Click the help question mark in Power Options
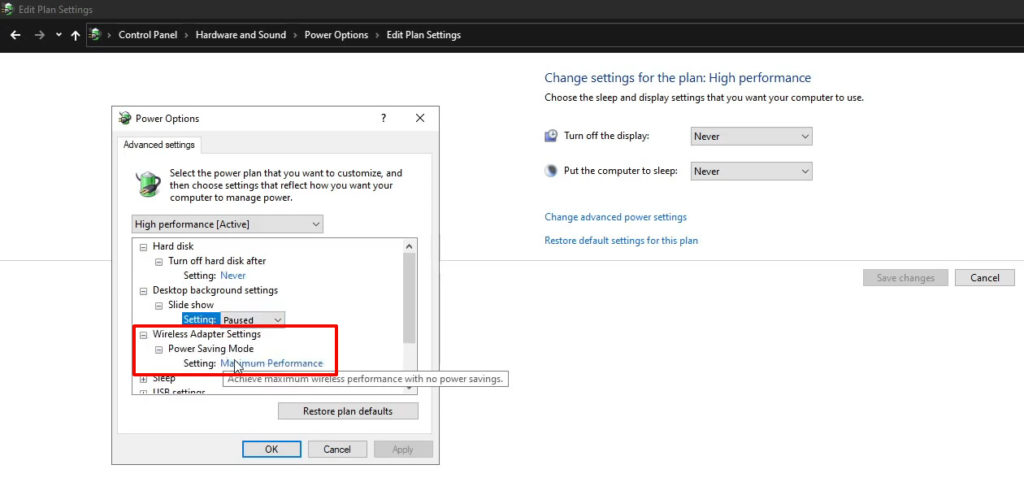Viewport: 1024px width, 478px height. pyautogui.click(x=383, y=118)
